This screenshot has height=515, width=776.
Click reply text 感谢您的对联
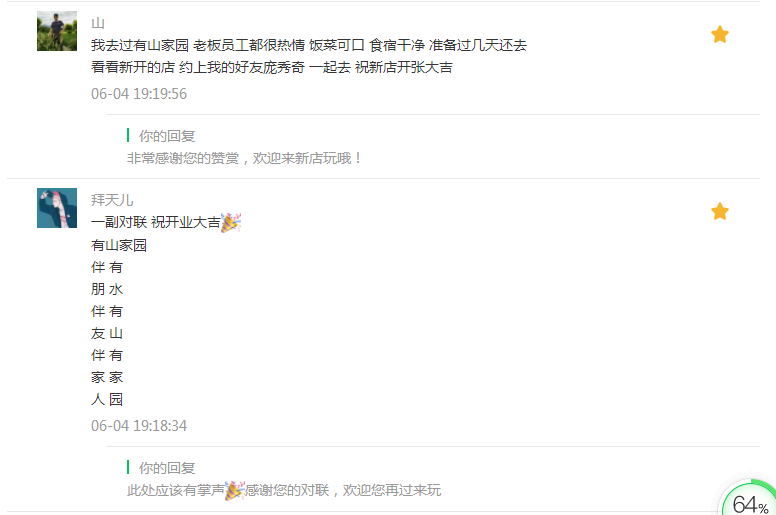point(287,490)
